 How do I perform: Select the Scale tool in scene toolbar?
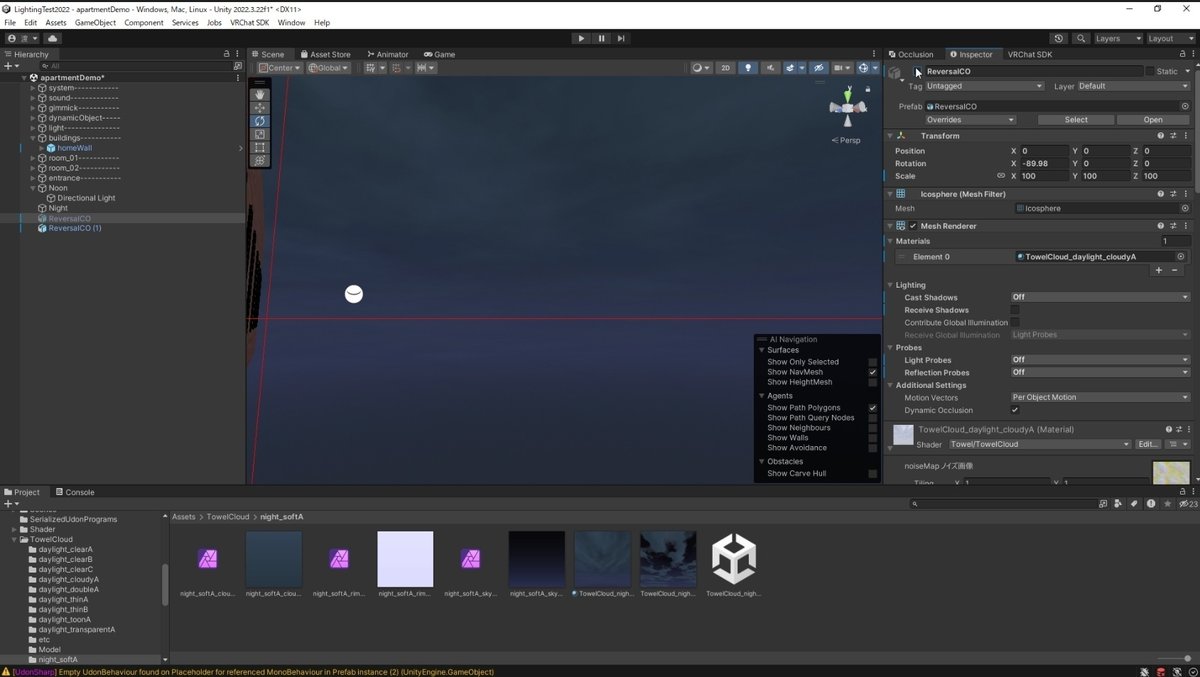pos(260,134)
